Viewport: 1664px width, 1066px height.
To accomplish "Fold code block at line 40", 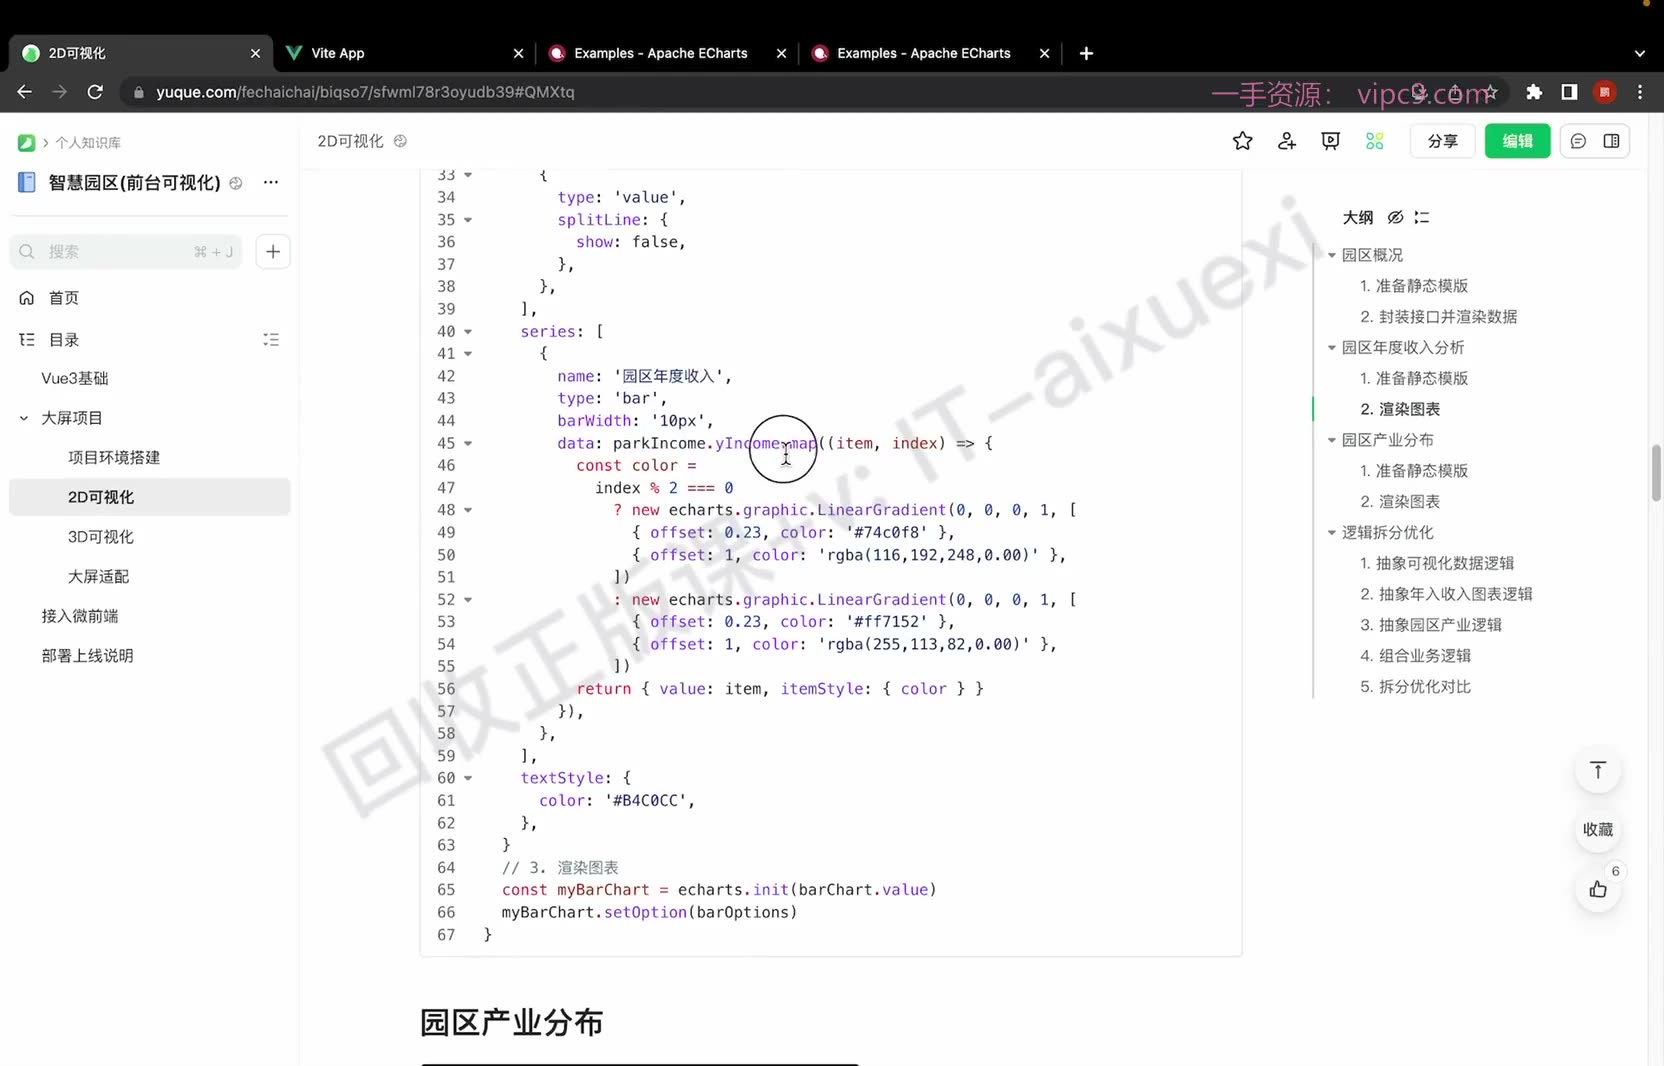I will tap(468, 332).
